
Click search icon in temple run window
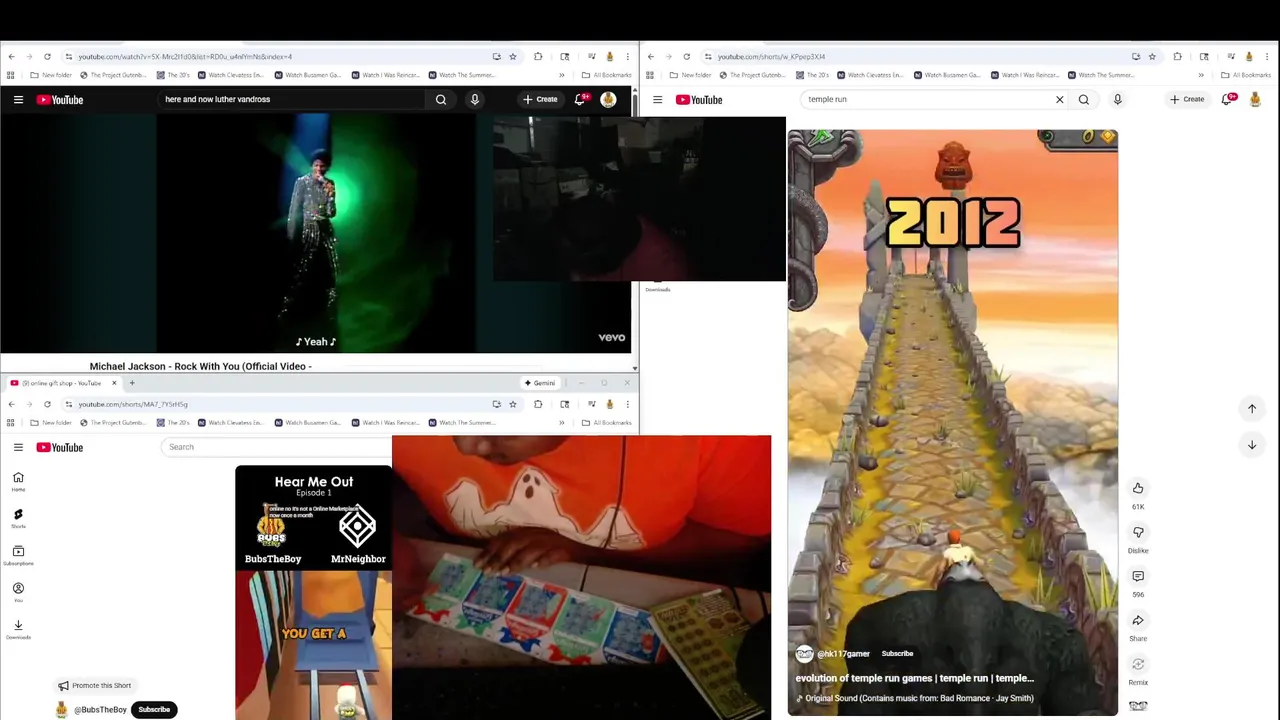(1084, 99)
